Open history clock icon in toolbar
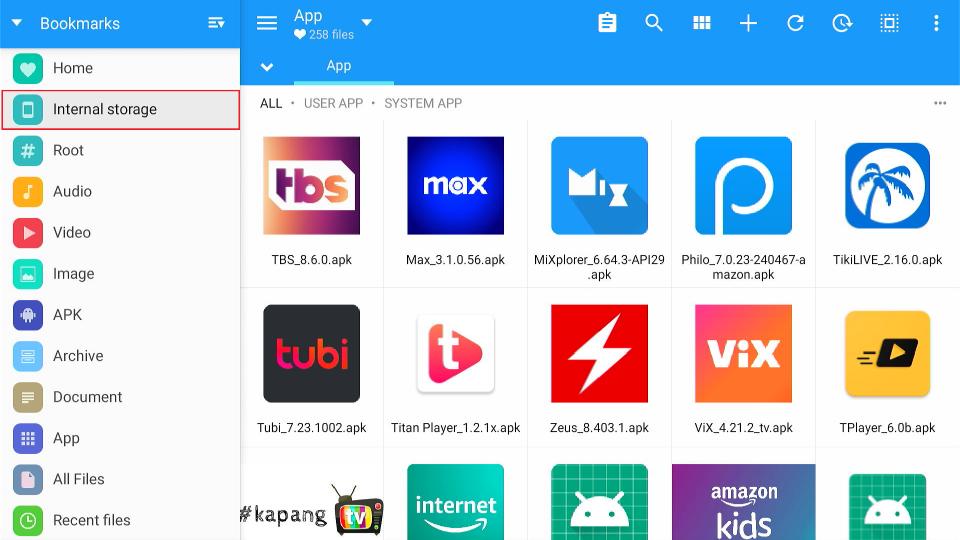Viewport: 960px width, 540px height. tap(842, 23)
